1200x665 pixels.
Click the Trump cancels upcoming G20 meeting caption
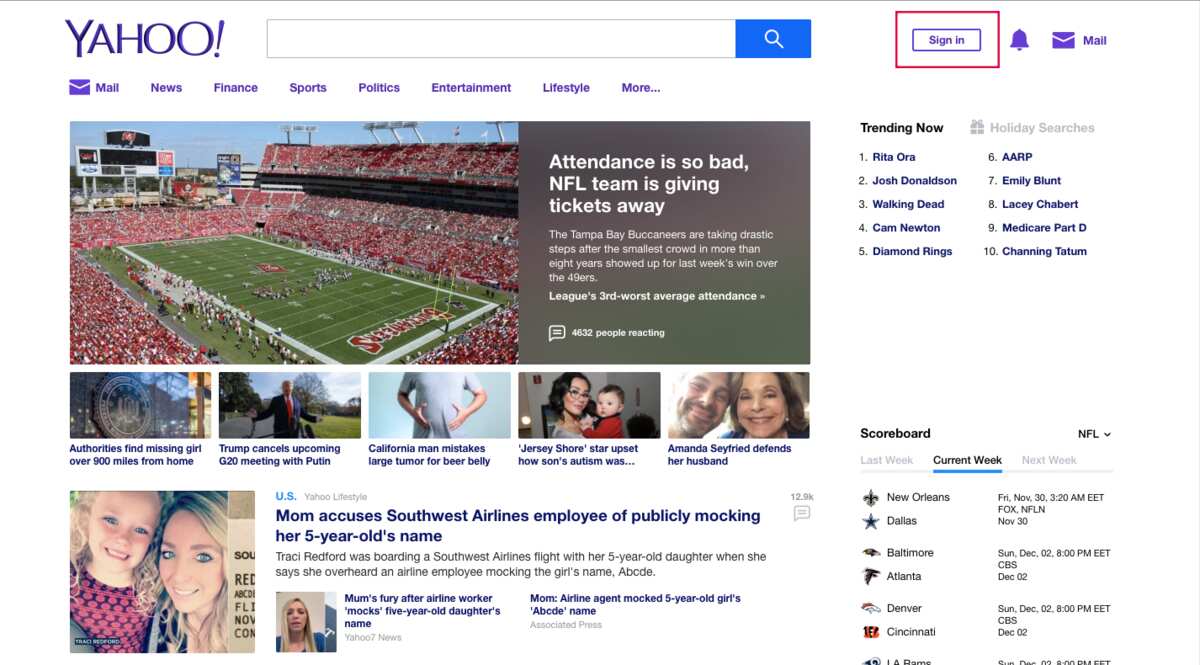coord(279,455)
